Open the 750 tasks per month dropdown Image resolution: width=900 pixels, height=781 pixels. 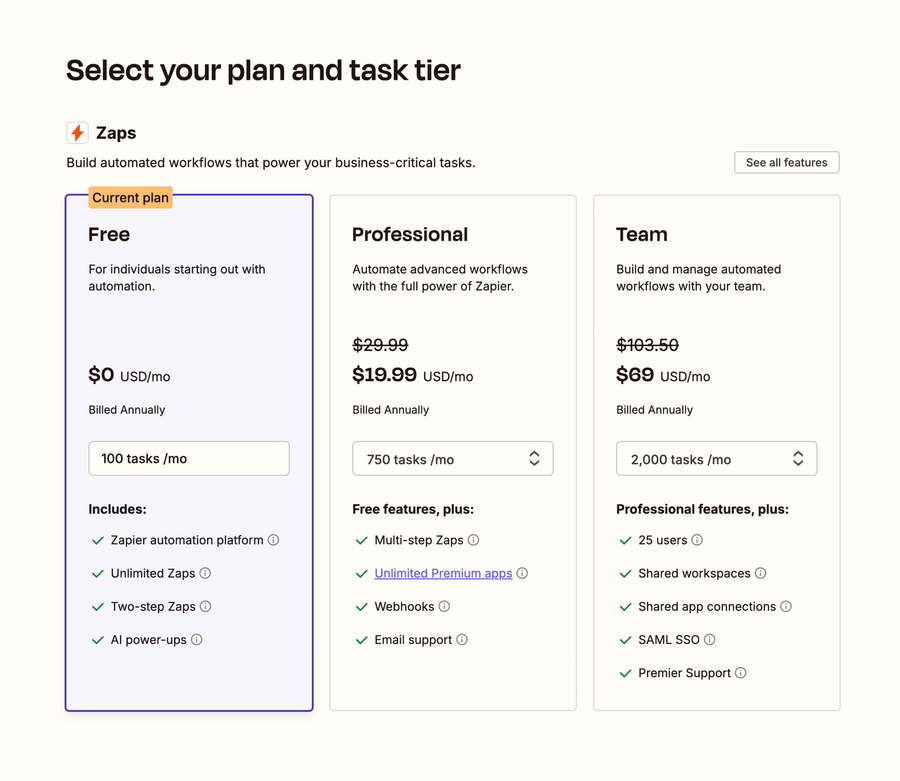click(452, 458)
